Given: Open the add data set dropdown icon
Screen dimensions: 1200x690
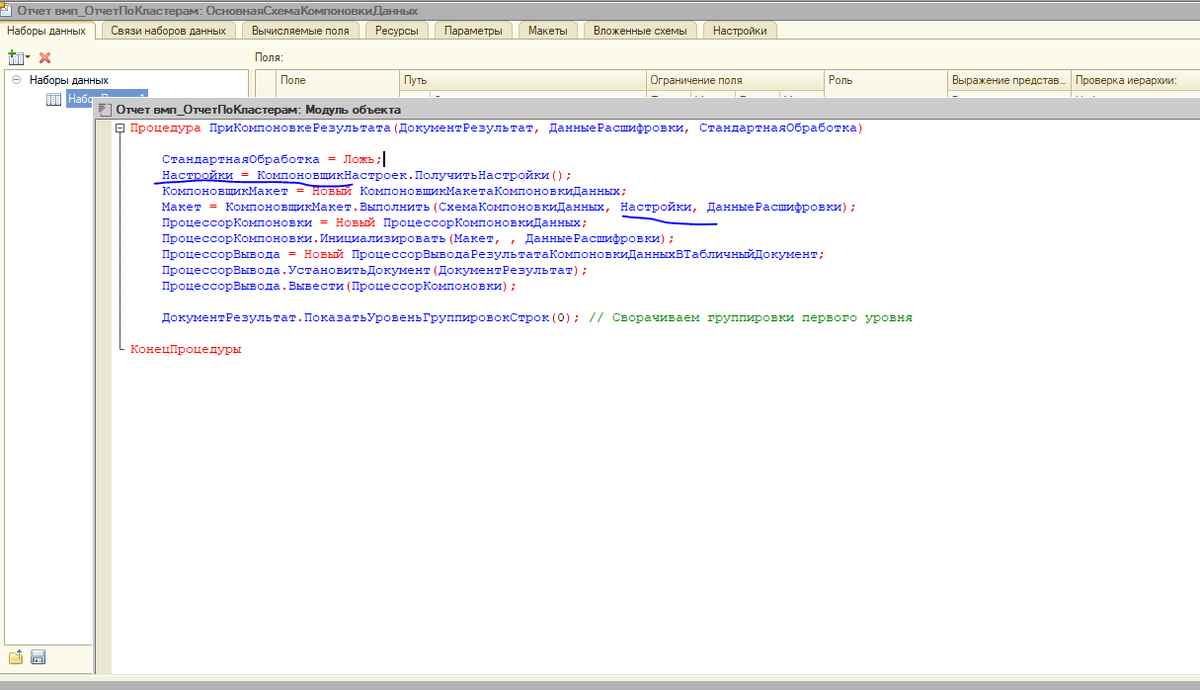Looking at the screenshot, I should click(x=19, y=58).
